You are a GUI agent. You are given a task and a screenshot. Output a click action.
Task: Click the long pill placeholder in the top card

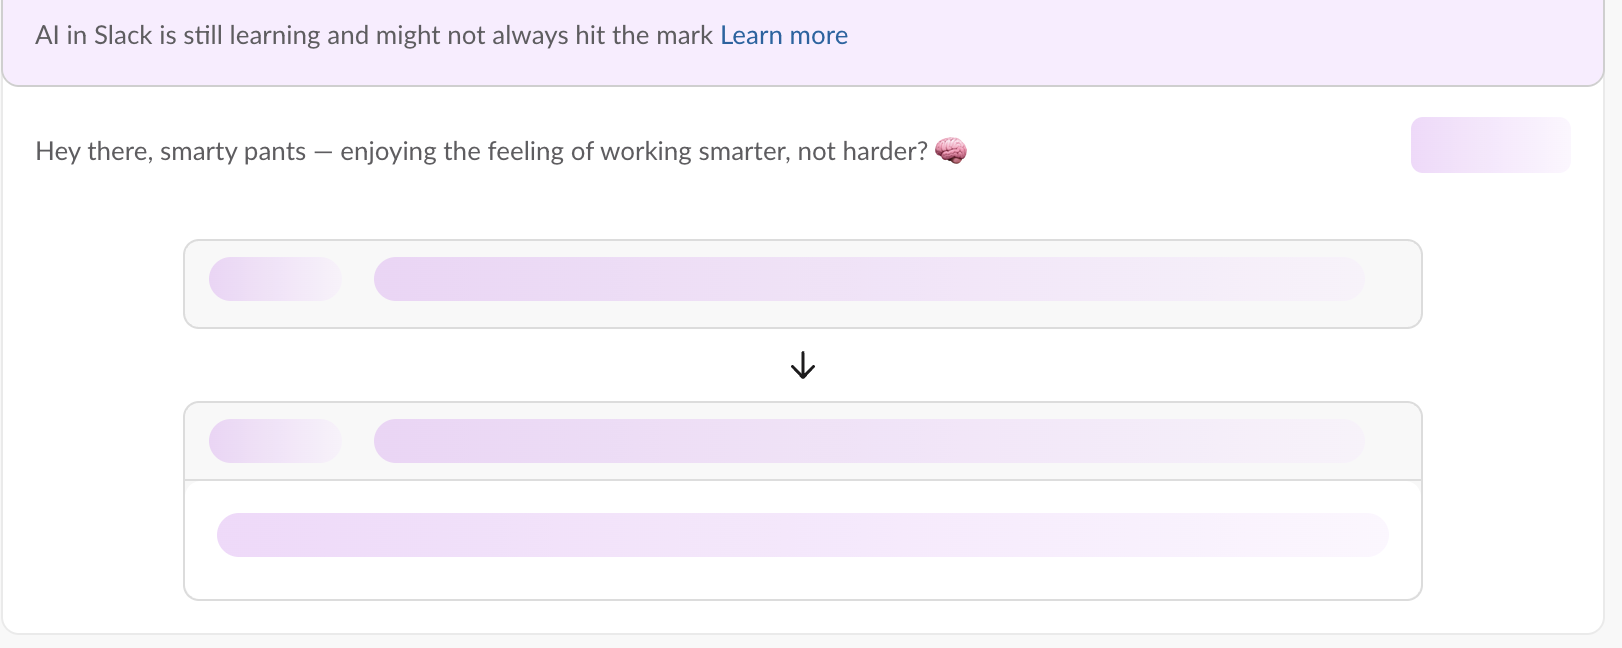pyautogui.click(x=870, y=279)
